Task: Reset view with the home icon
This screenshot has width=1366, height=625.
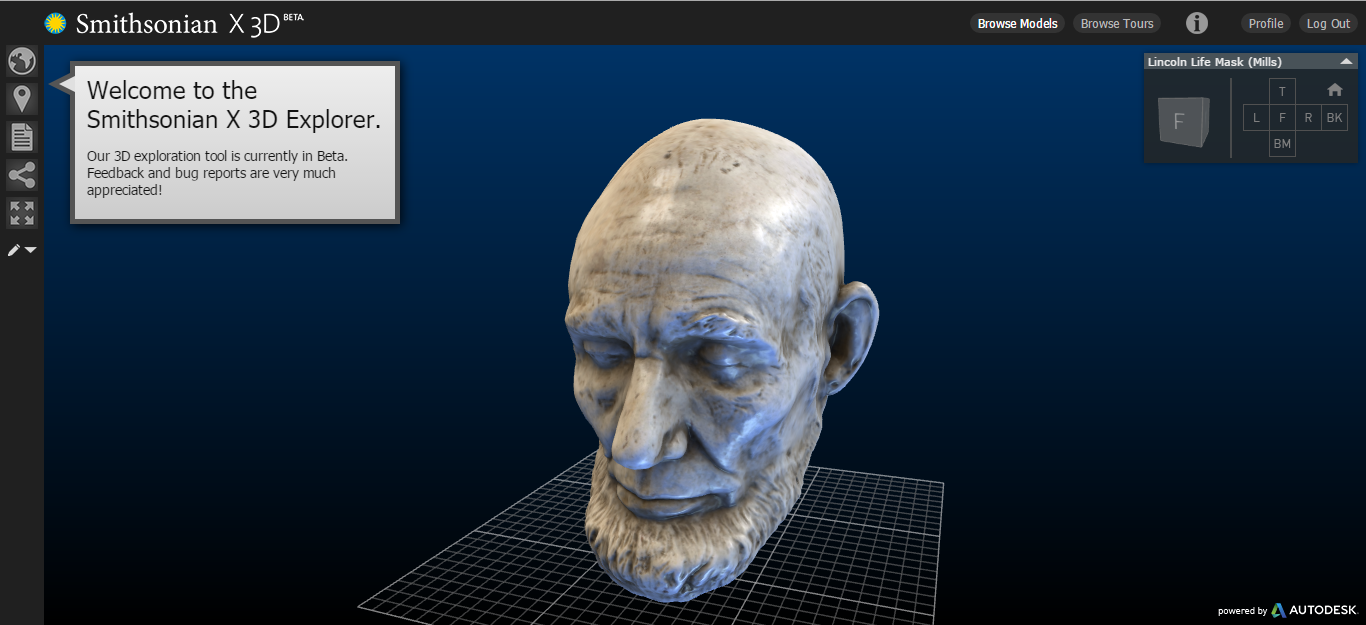Action: click(x=1335, y=90)
